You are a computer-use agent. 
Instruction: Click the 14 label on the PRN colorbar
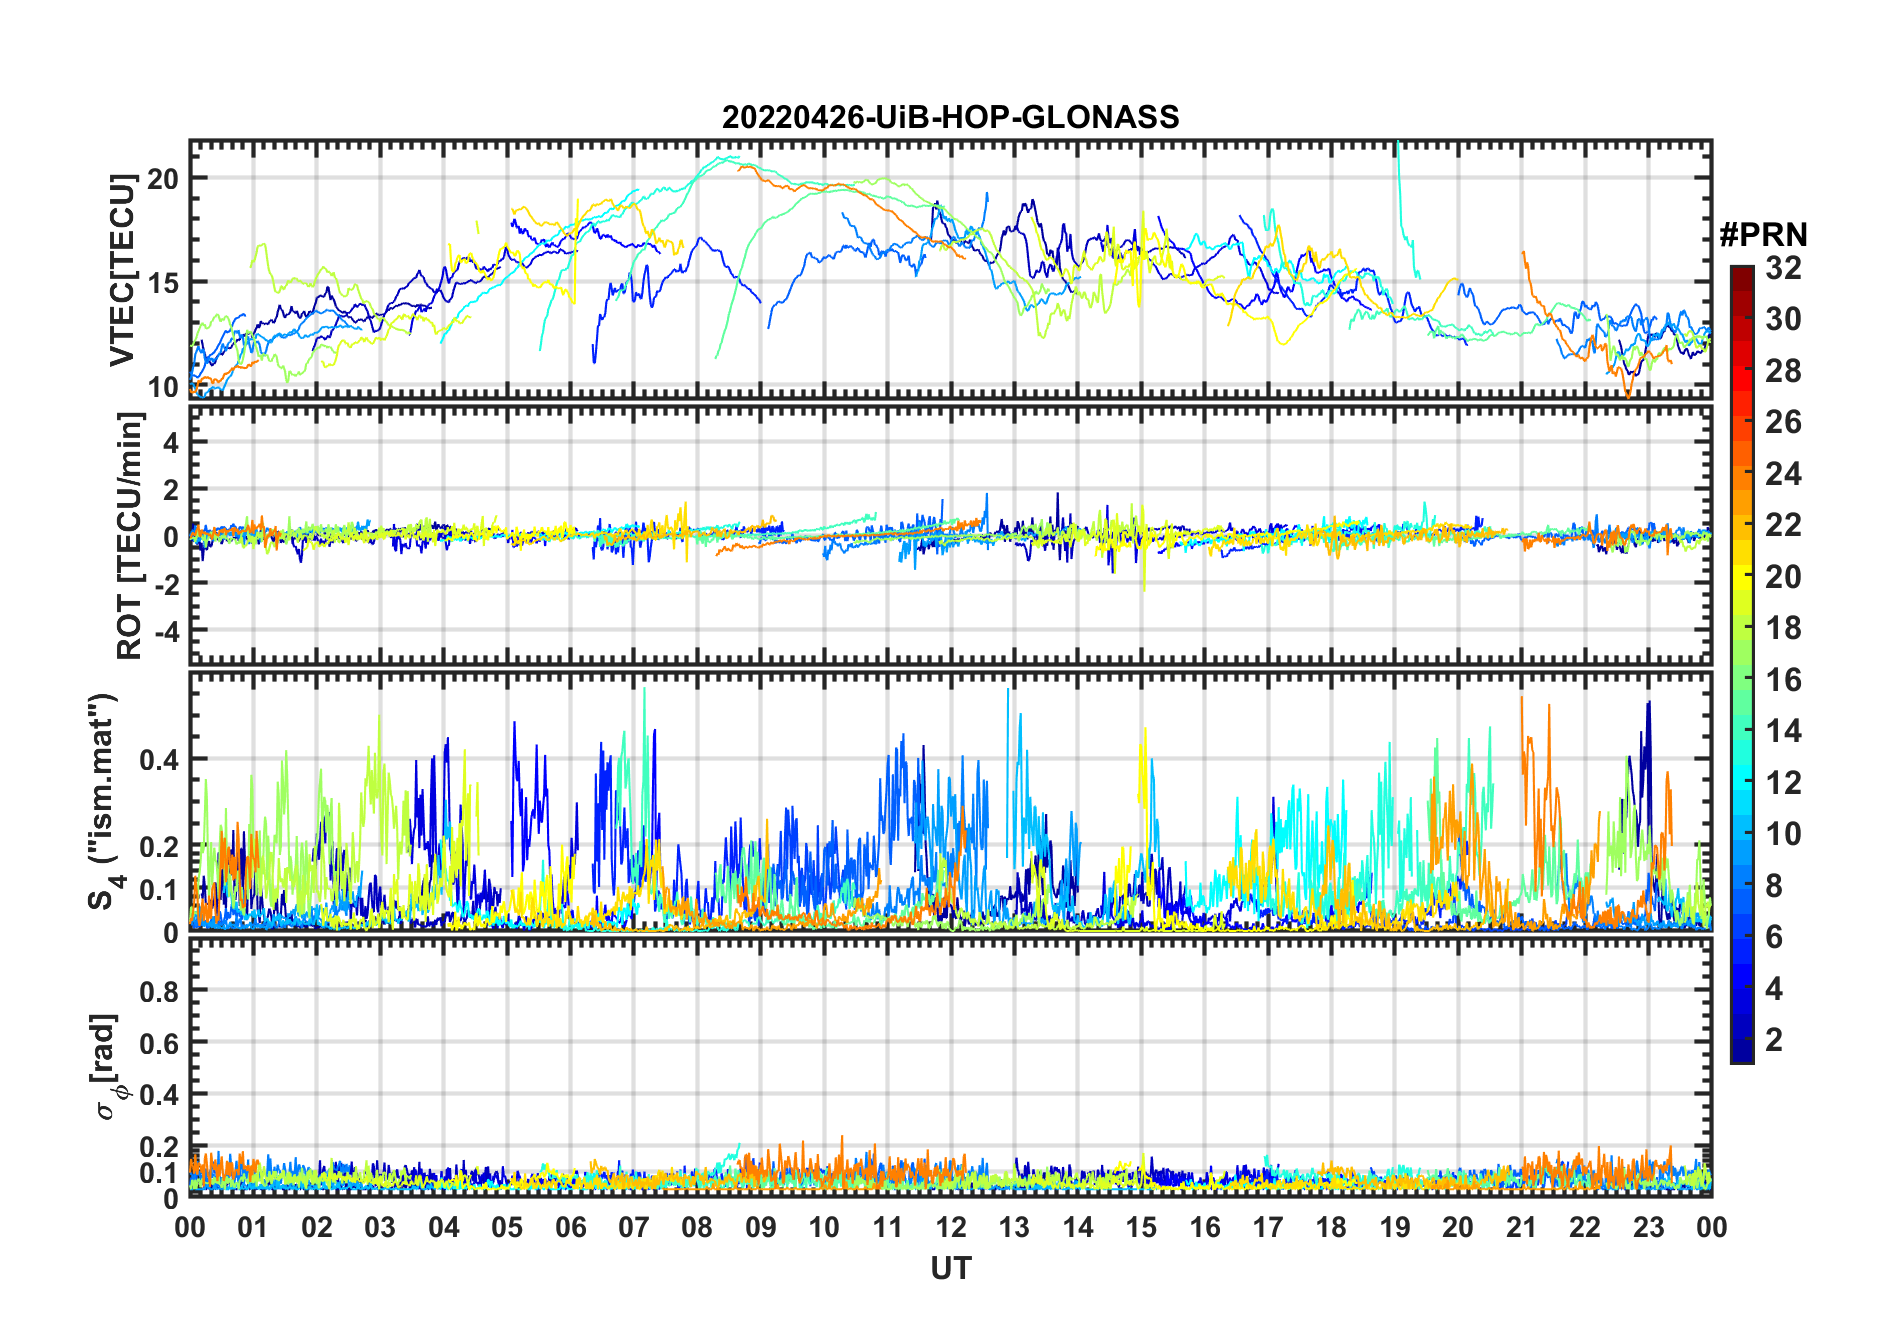[x=1783, y=731]
